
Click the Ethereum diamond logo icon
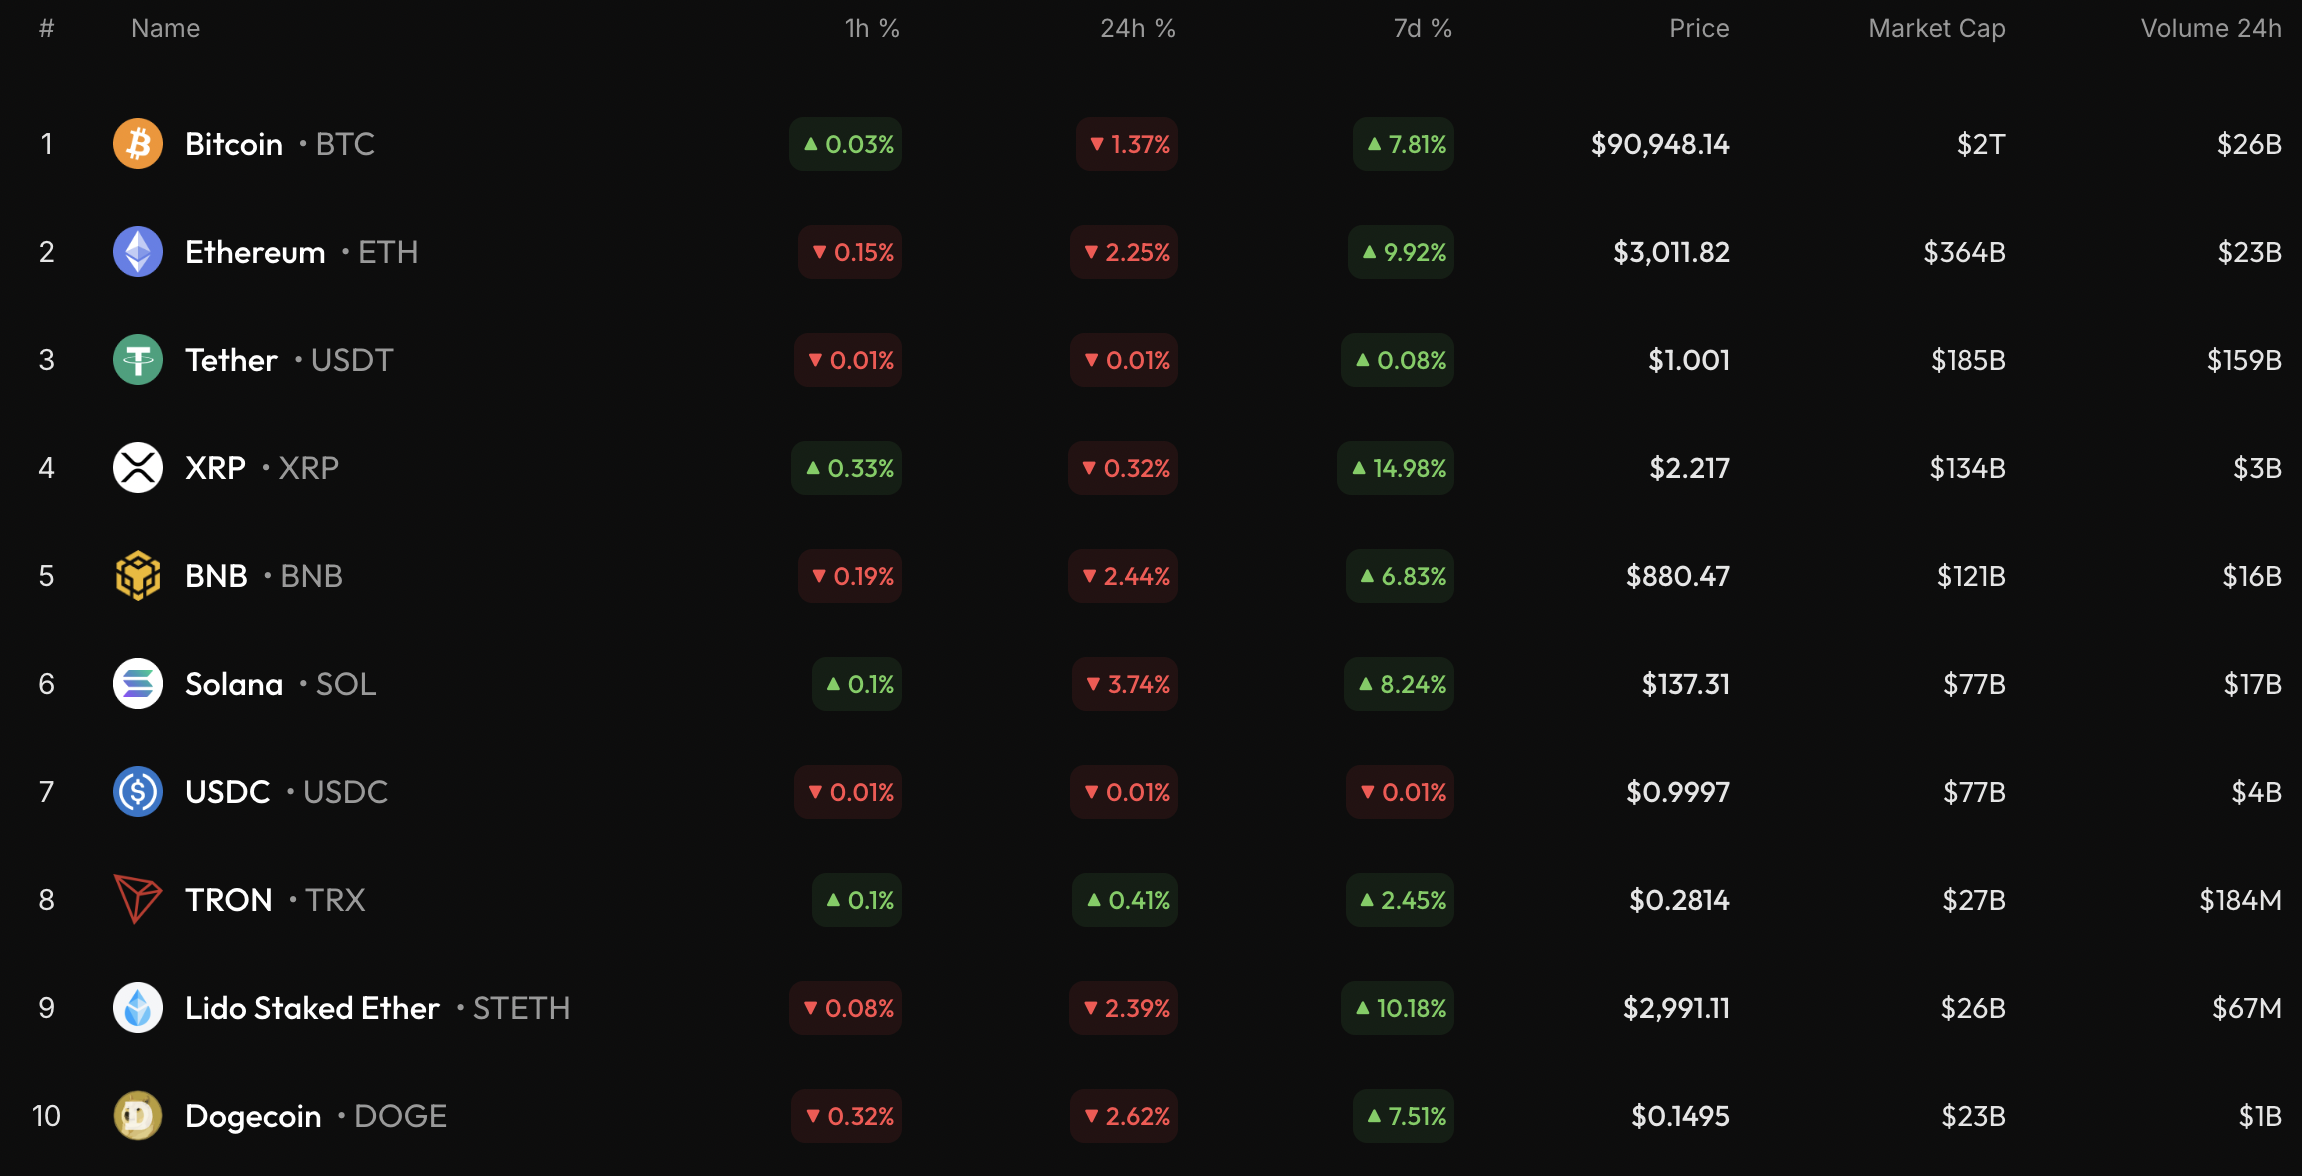(138, 252)
